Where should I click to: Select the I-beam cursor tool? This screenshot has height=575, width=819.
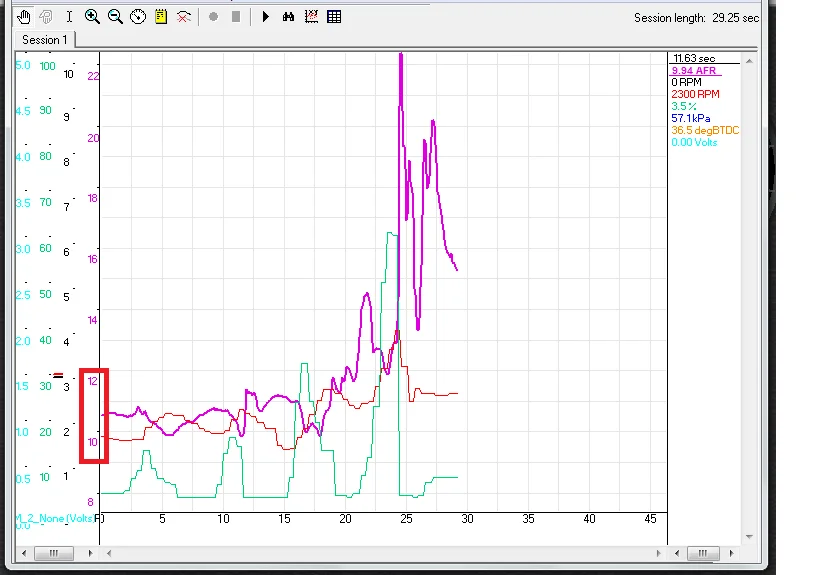[69, 17]
